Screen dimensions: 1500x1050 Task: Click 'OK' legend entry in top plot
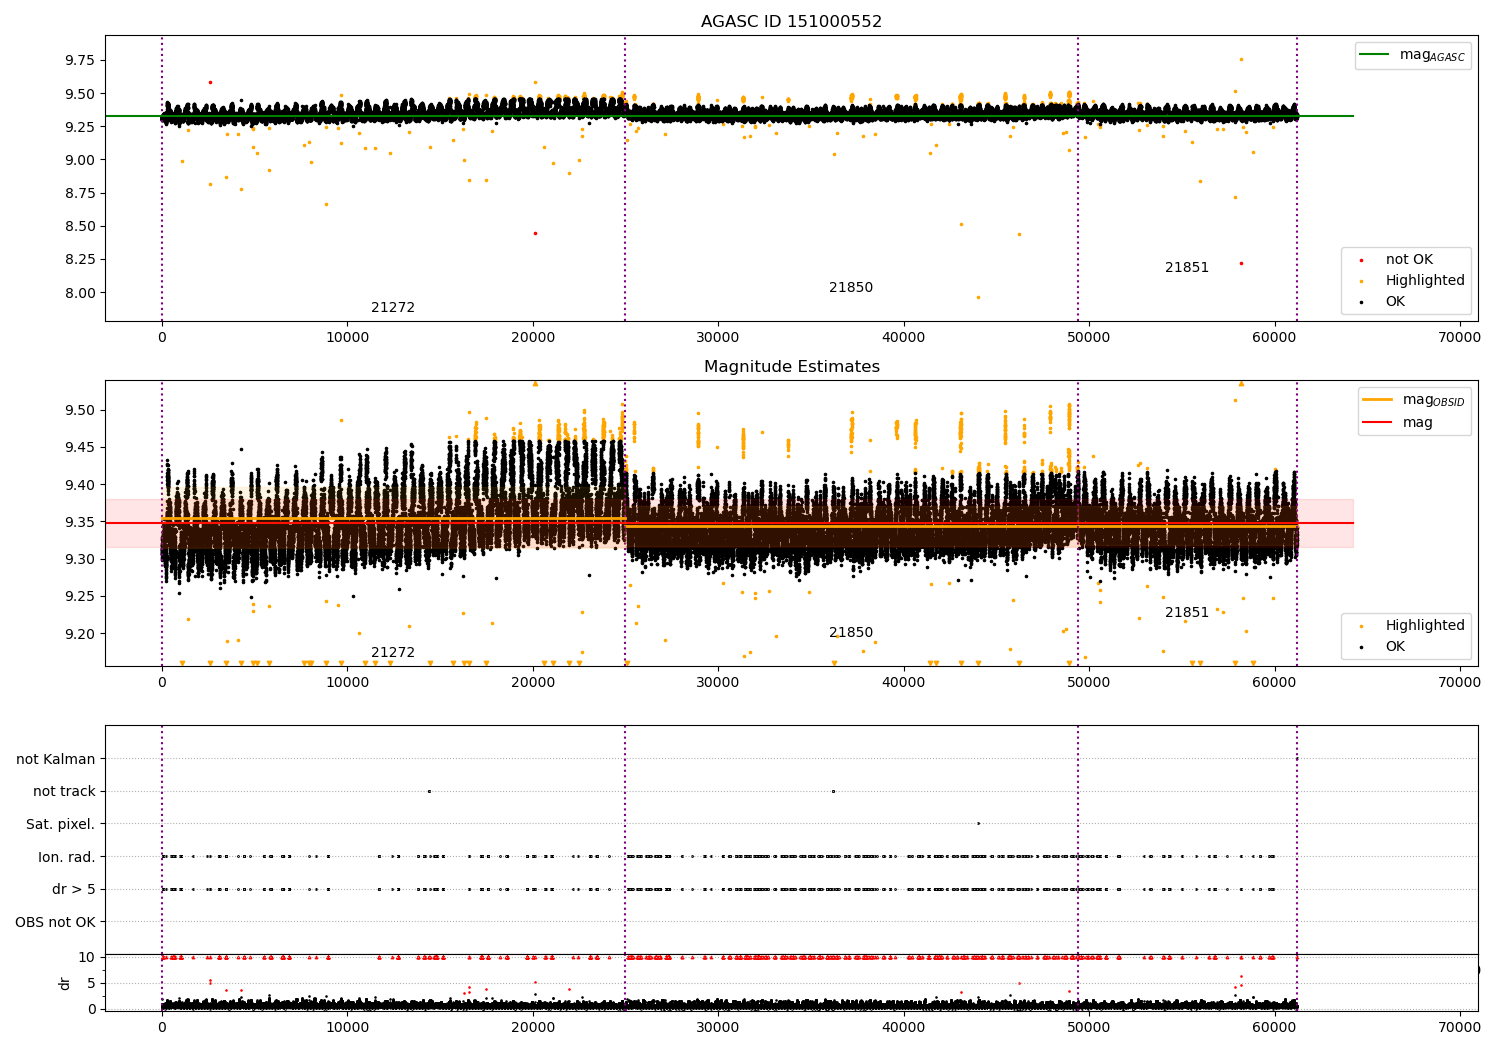1394,302
